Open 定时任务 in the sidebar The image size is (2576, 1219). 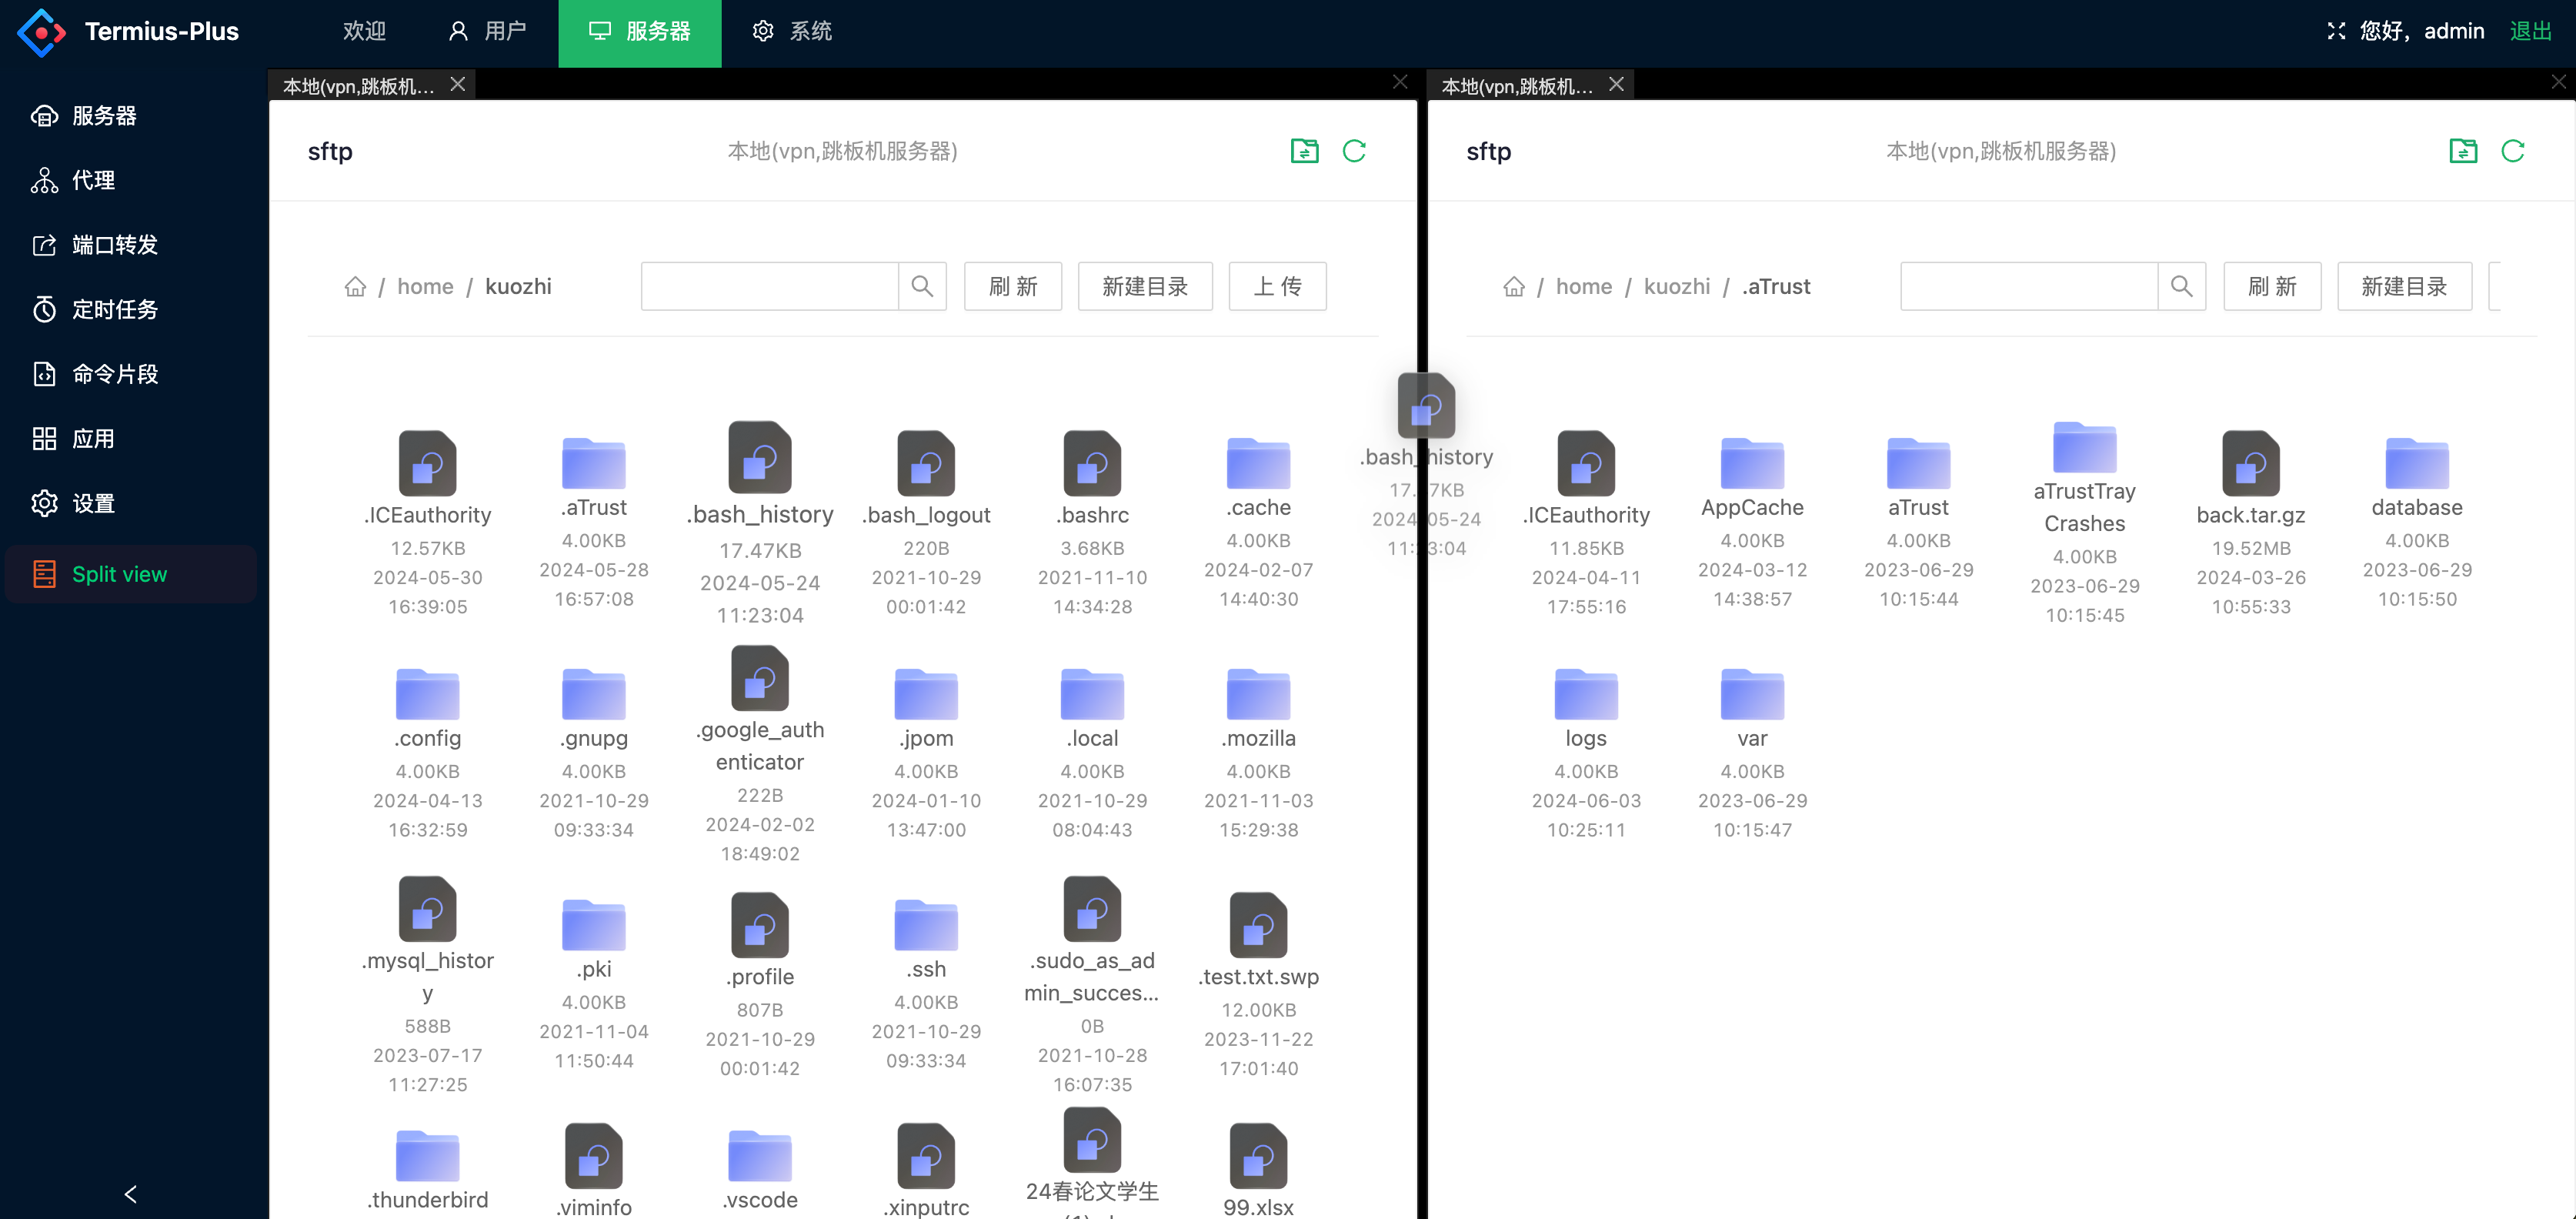coord(95,310)
